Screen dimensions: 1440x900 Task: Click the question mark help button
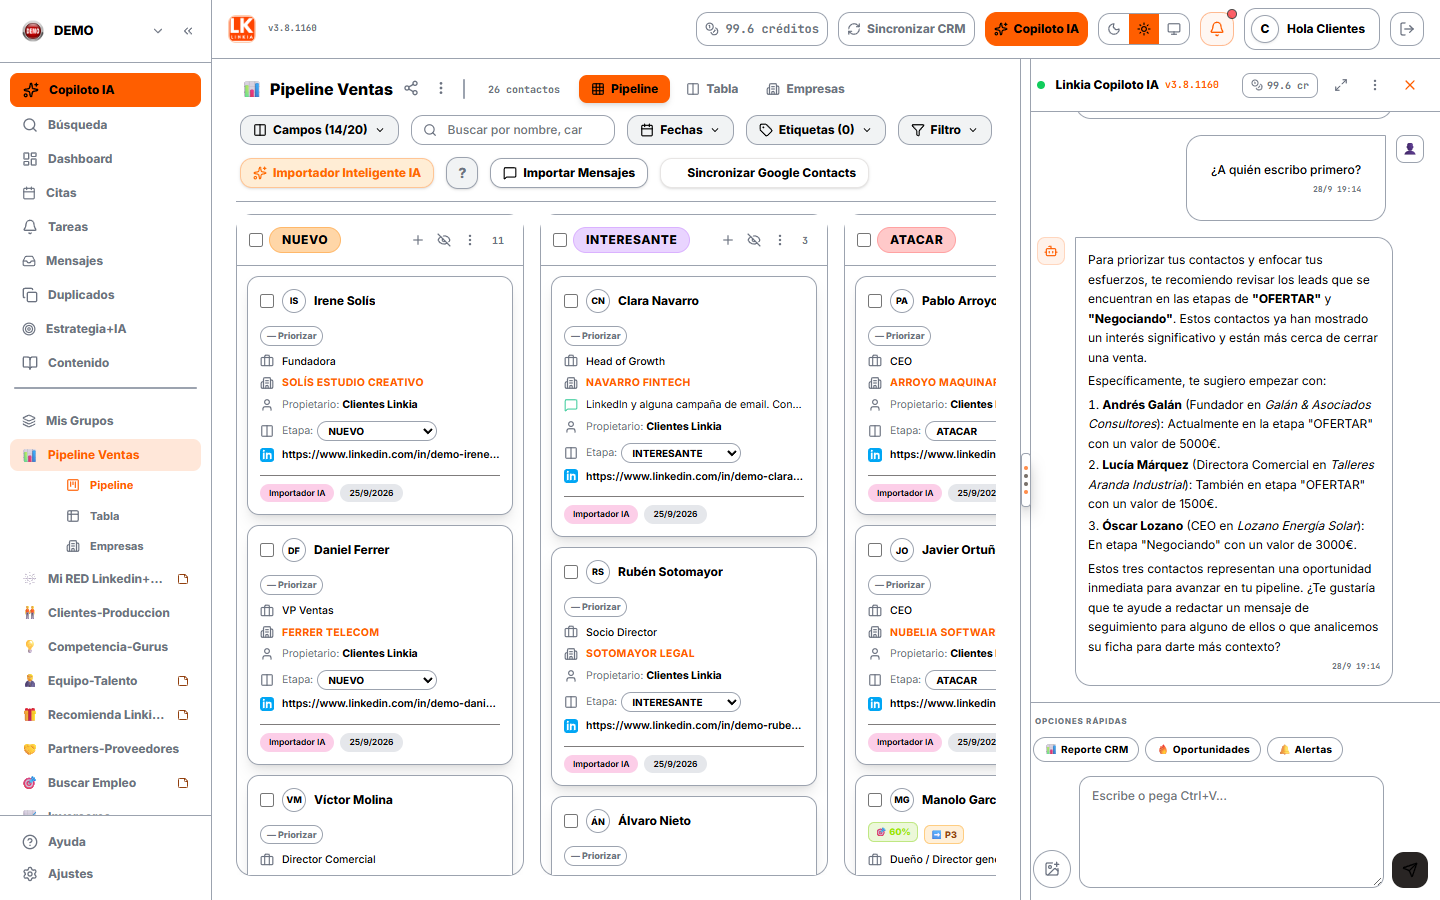pos(462,173)
